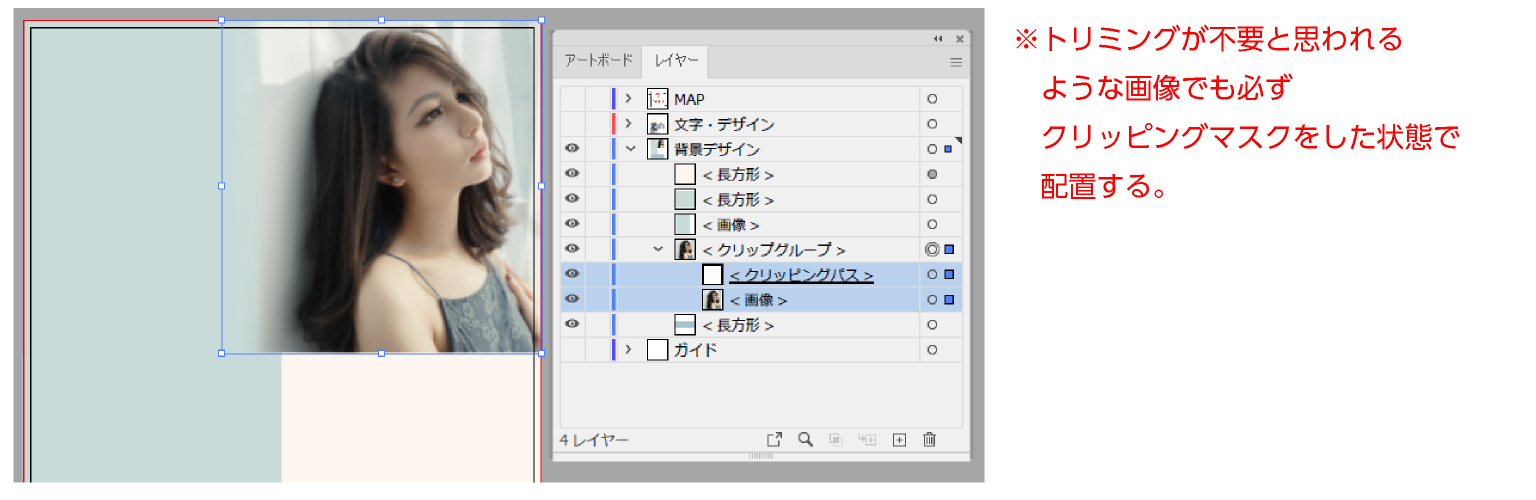The width and height of the screenshot is (1536, 500).
Task: Click the target circle of the MAP layer
Action: click(x=932, y=99)
